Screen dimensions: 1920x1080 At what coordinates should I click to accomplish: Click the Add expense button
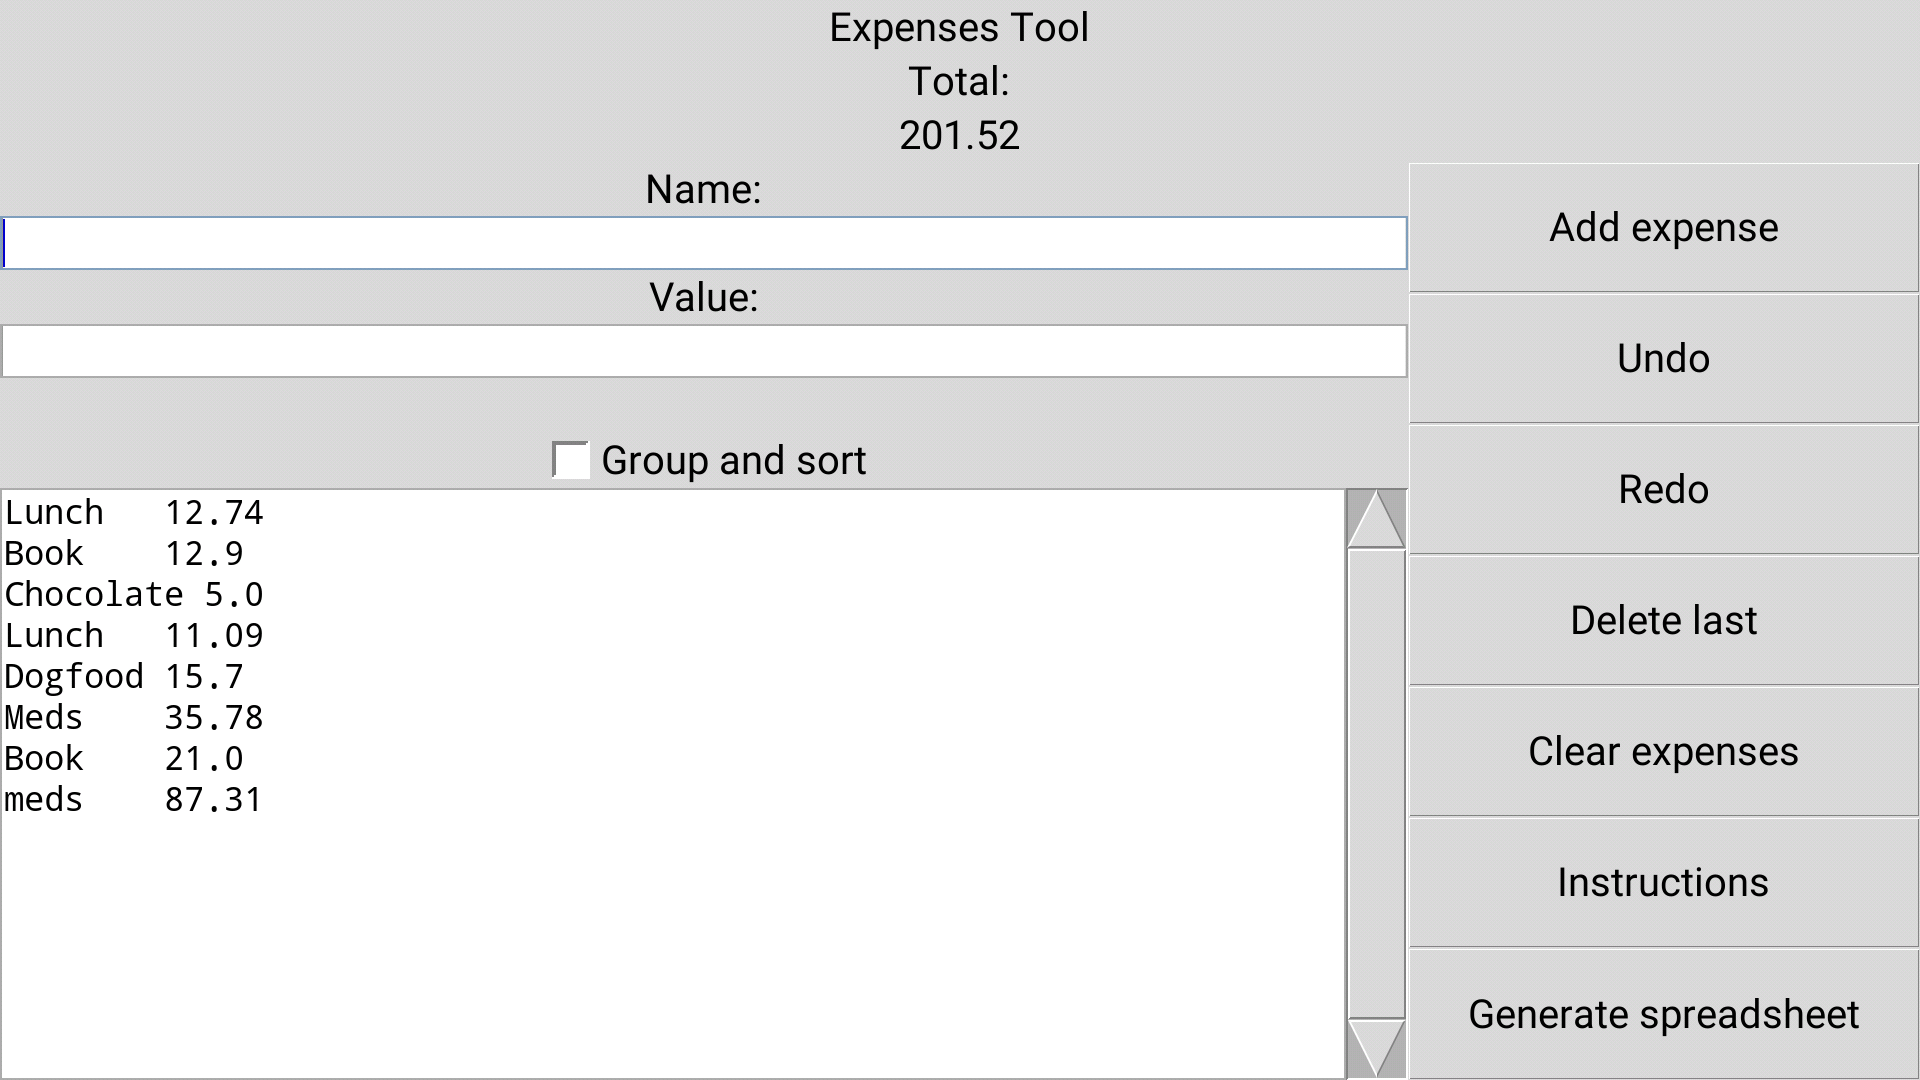pos(1663,227)
